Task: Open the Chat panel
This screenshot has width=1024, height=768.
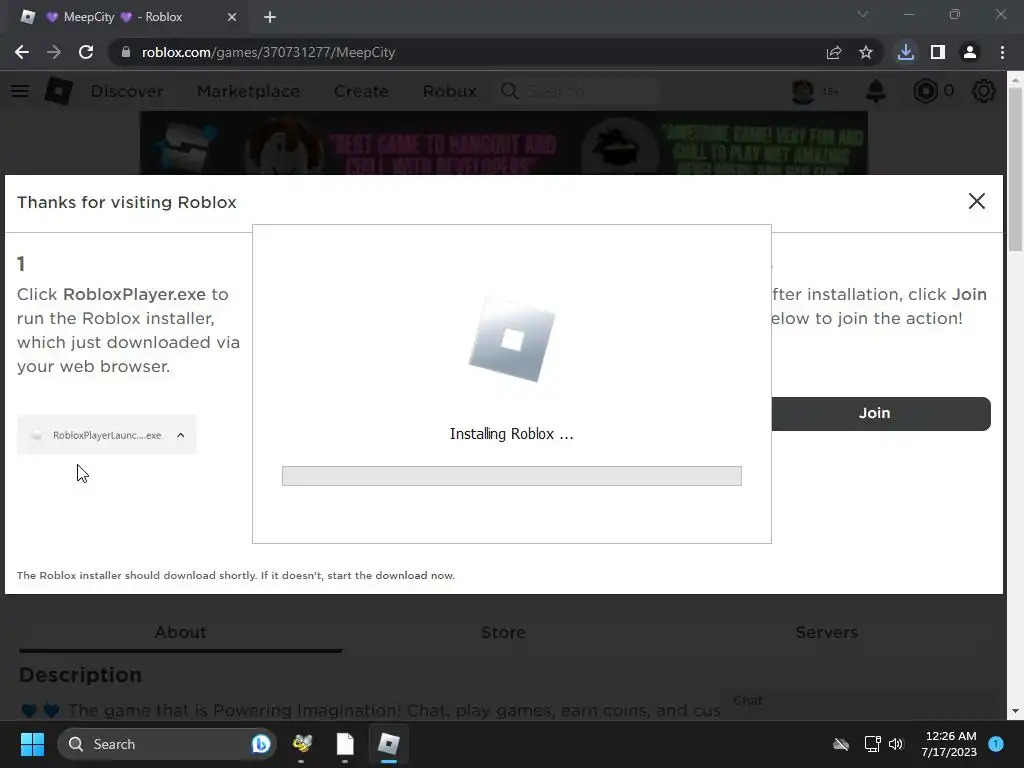Action: 748,700
